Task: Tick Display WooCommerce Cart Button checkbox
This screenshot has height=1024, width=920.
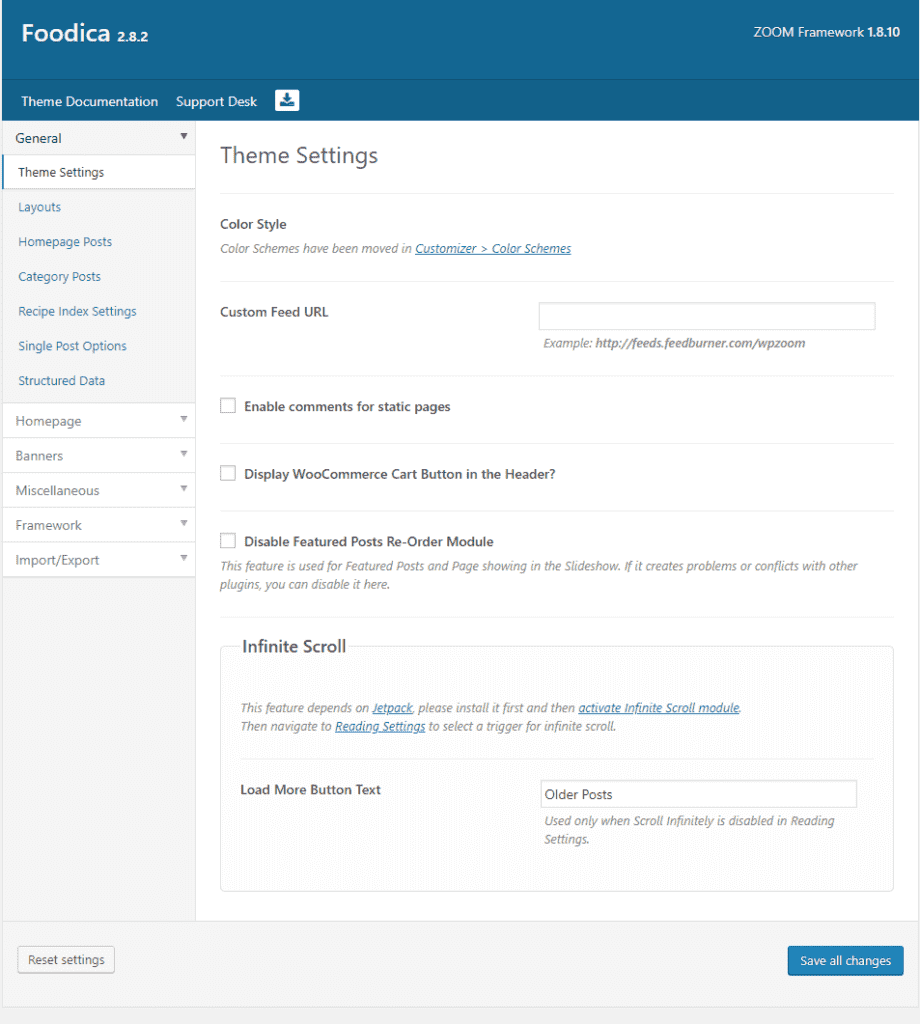Action: click(x=228, y=473)
